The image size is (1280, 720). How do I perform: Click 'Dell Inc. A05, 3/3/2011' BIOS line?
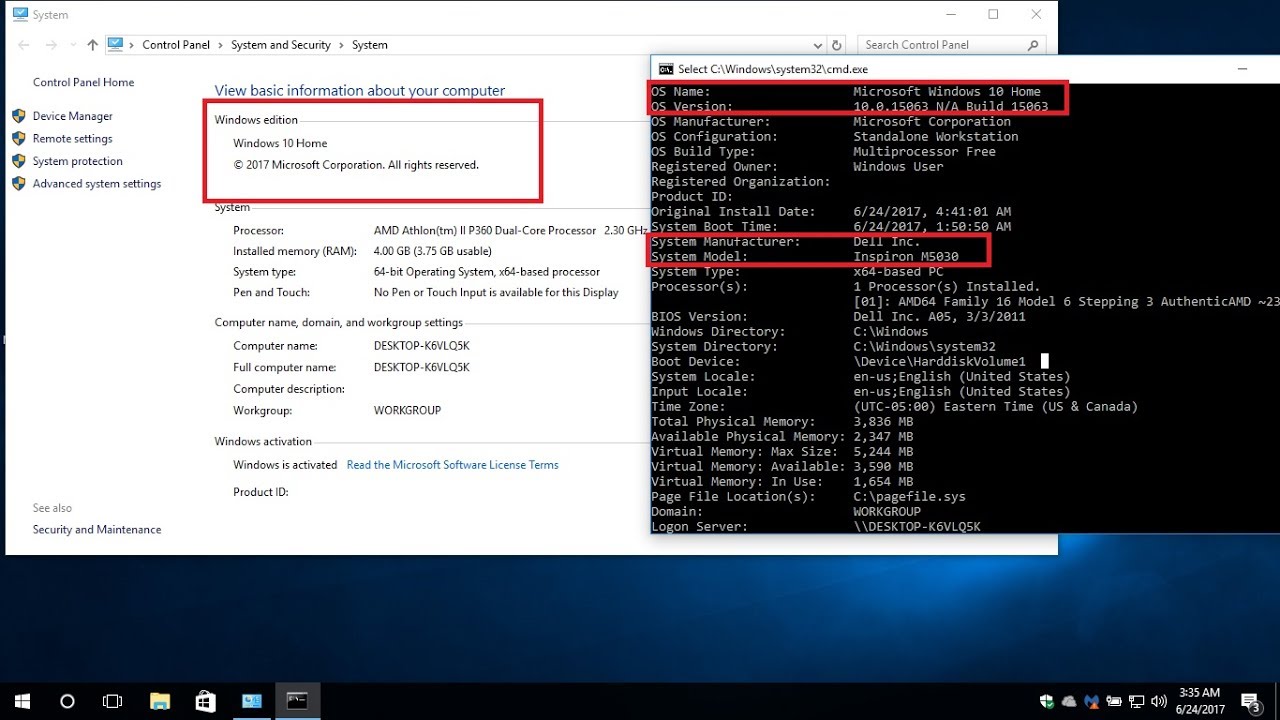pyautogui.click(x=939, y=317)
